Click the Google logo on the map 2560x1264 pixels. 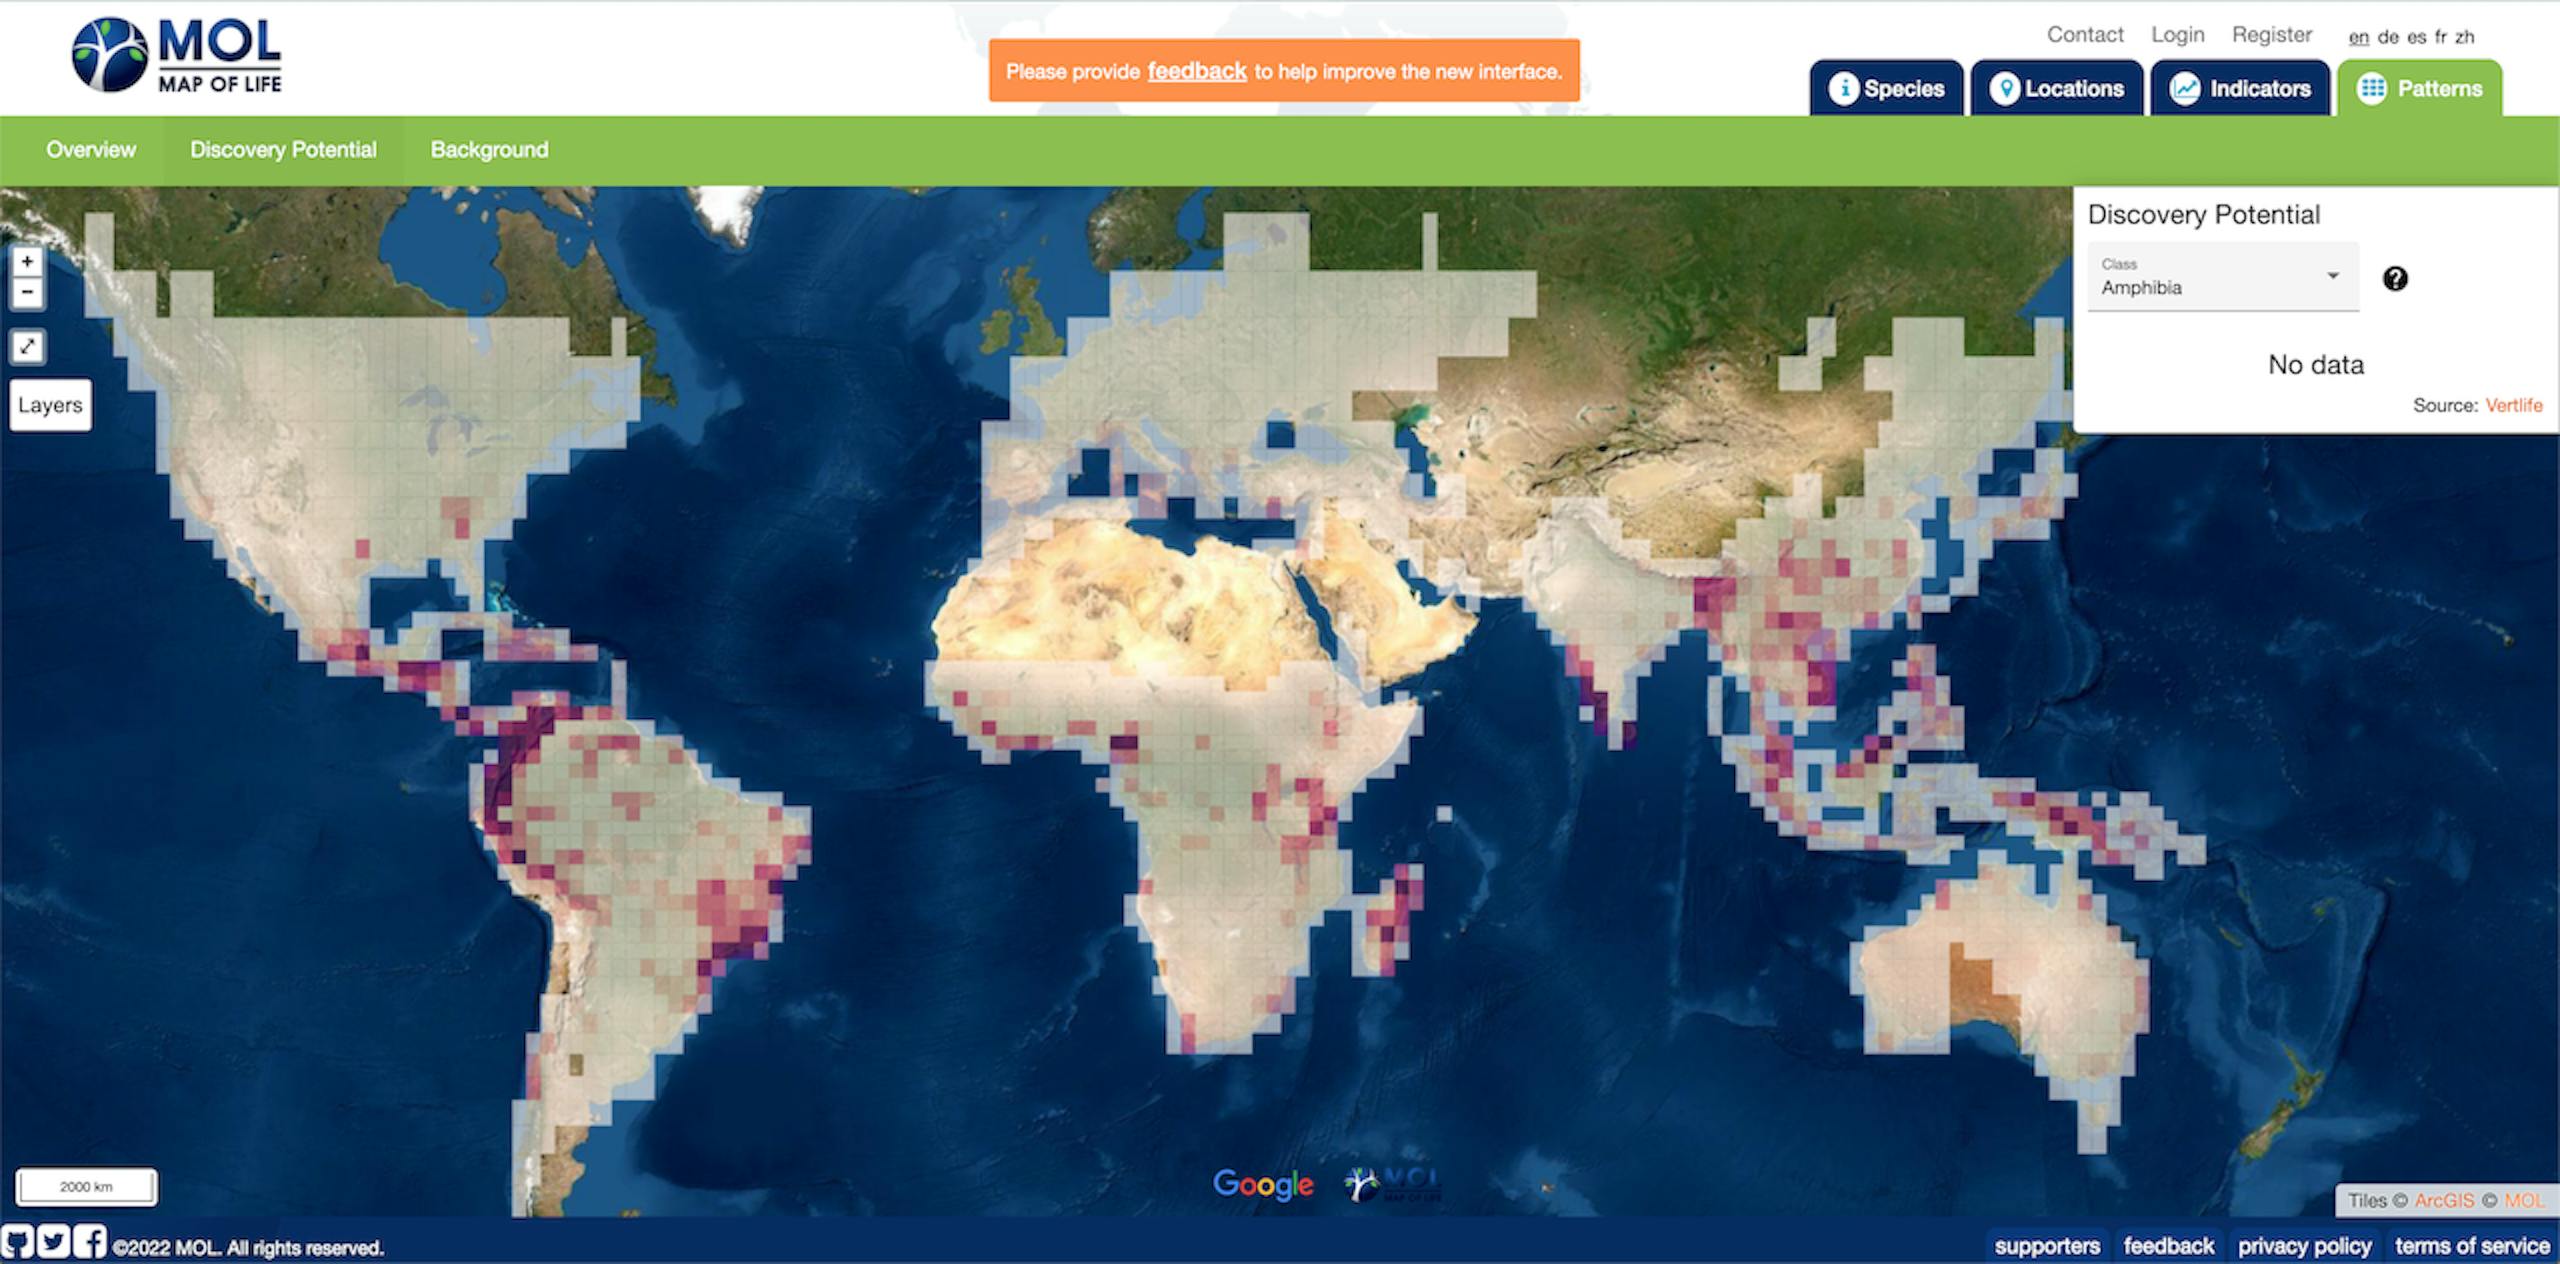1263,1185
